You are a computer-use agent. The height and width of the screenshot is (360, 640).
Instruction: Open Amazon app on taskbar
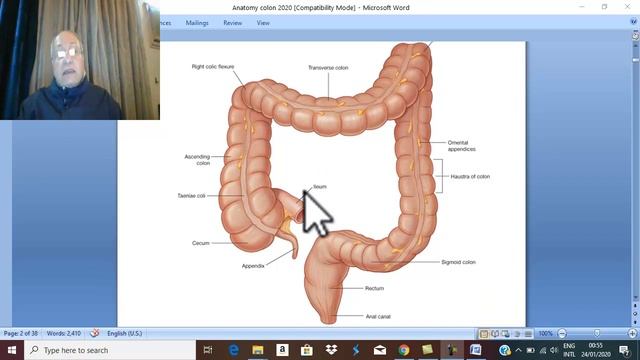coord(282,350)
